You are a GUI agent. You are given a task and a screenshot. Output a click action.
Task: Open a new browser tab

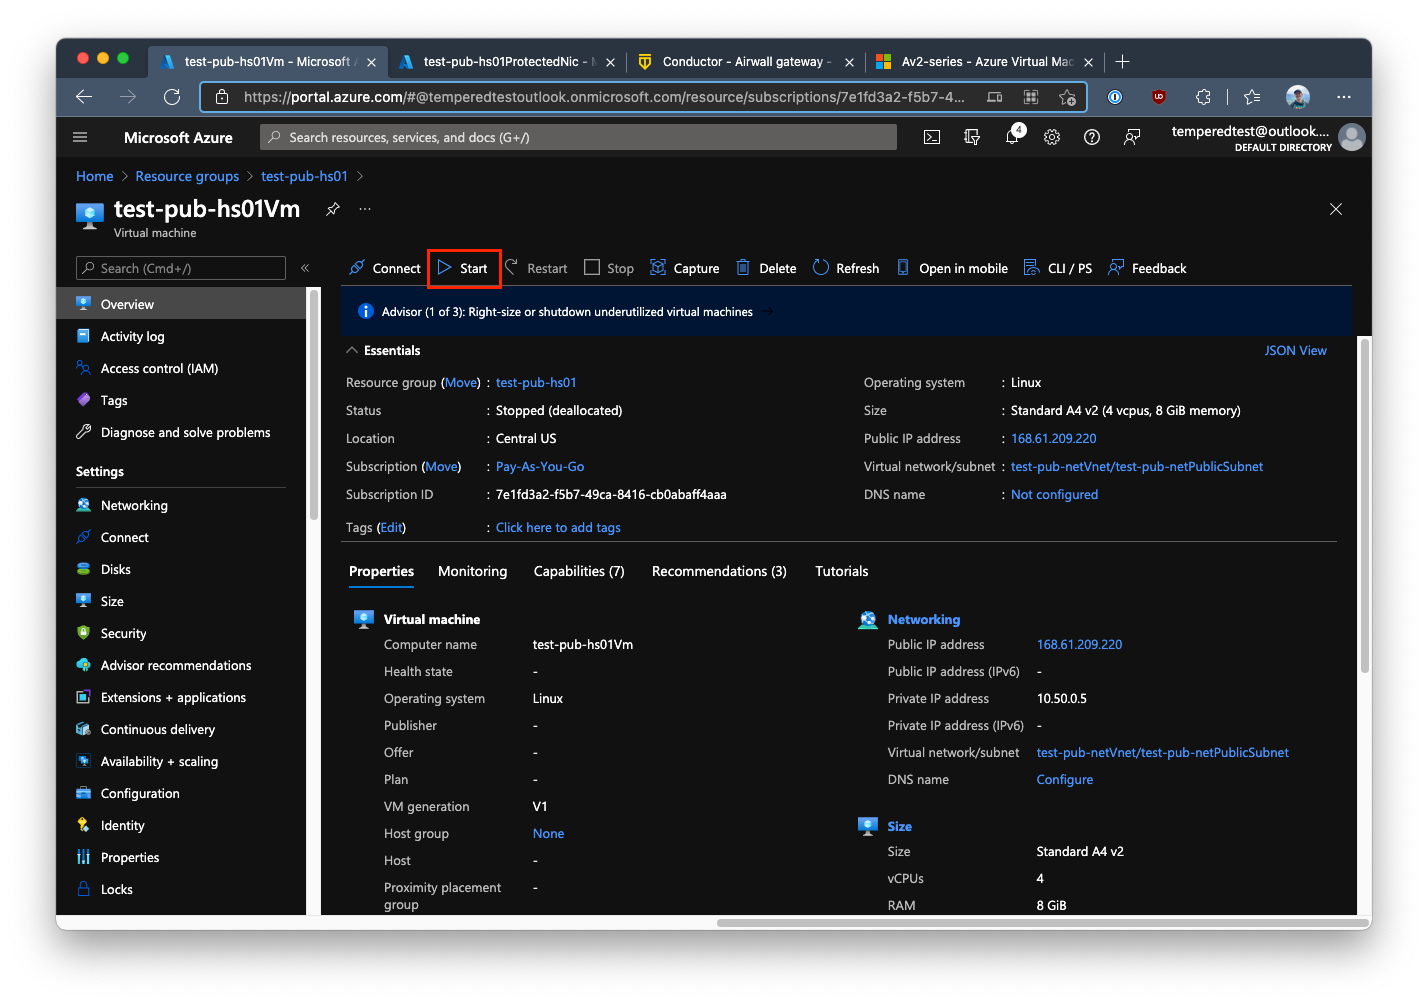click(1122, 62)
